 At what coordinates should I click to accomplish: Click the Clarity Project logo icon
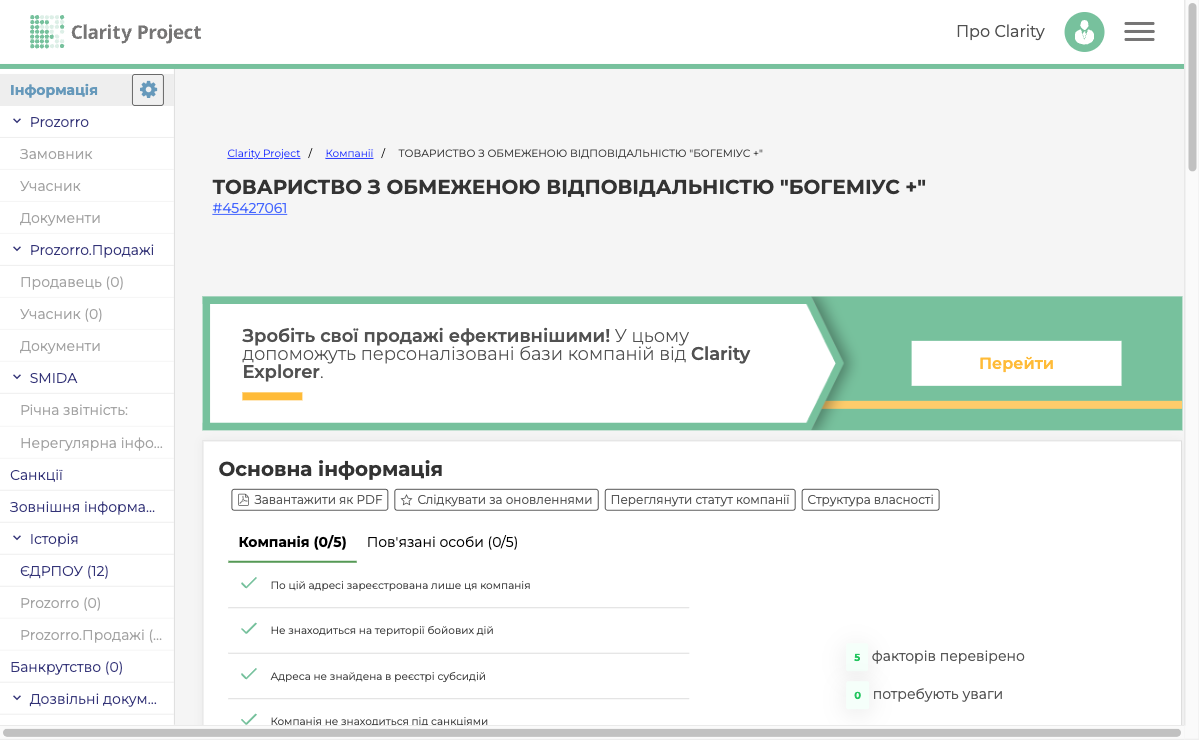click(46, 31)
